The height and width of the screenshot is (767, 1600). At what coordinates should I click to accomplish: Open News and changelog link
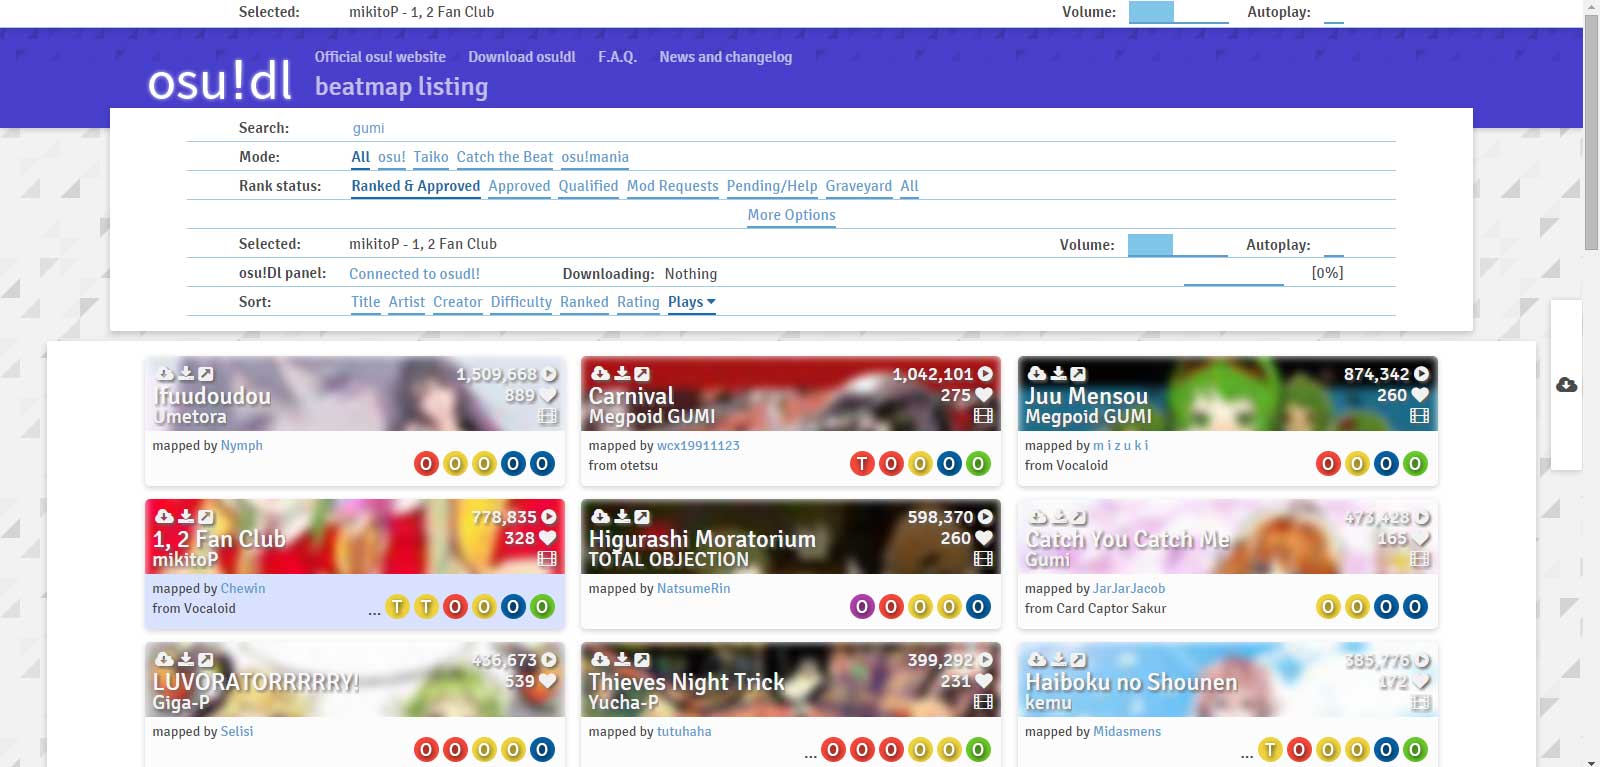726,57
